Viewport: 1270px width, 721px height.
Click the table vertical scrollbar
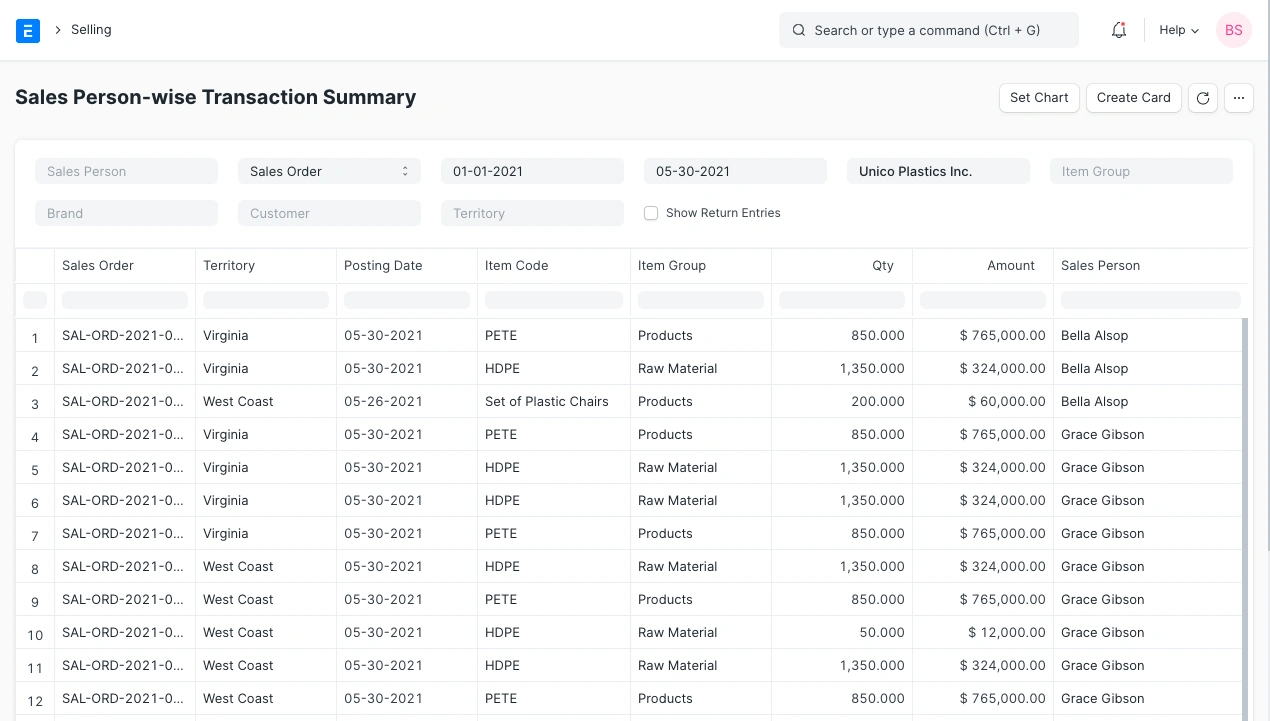[1245, 500]
